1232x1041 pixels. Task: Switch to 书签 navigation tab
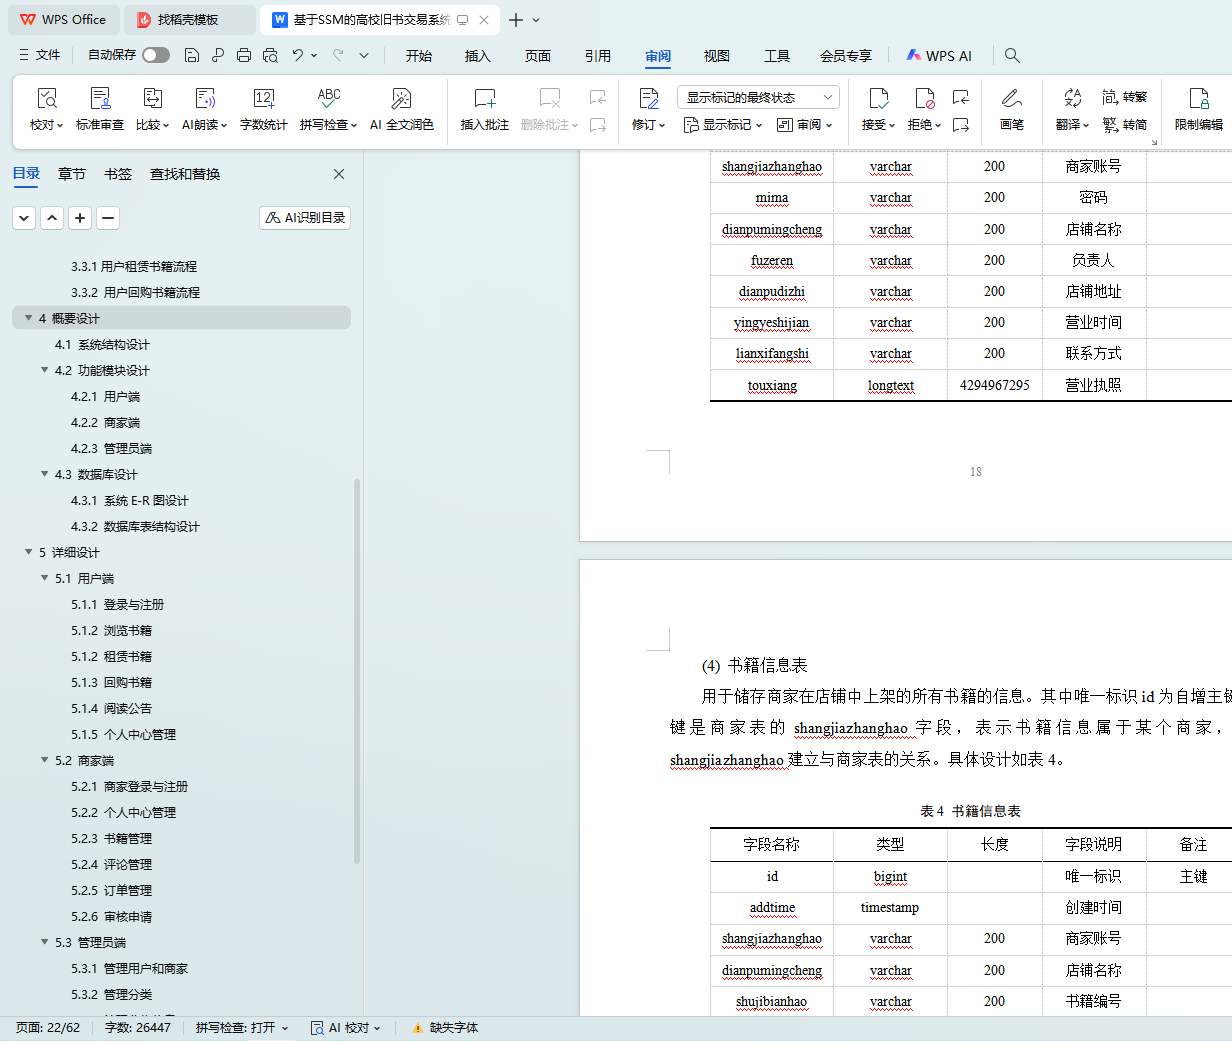click(x=118, y=174)
